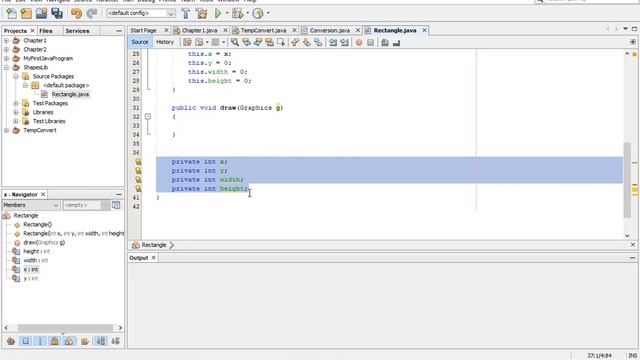
Task: Expand the TempConvert project node
Action: point(6,130)
